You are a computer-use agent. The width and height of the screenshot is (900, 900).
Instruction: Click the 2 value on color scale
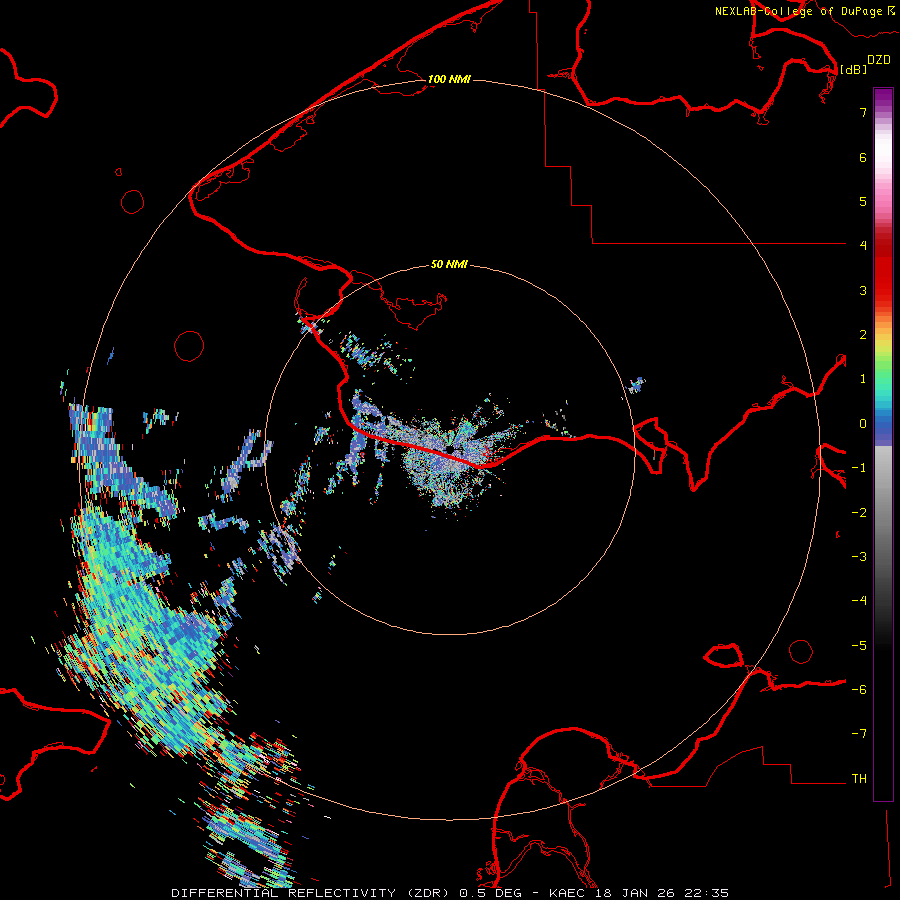click(x=863, y=335)
